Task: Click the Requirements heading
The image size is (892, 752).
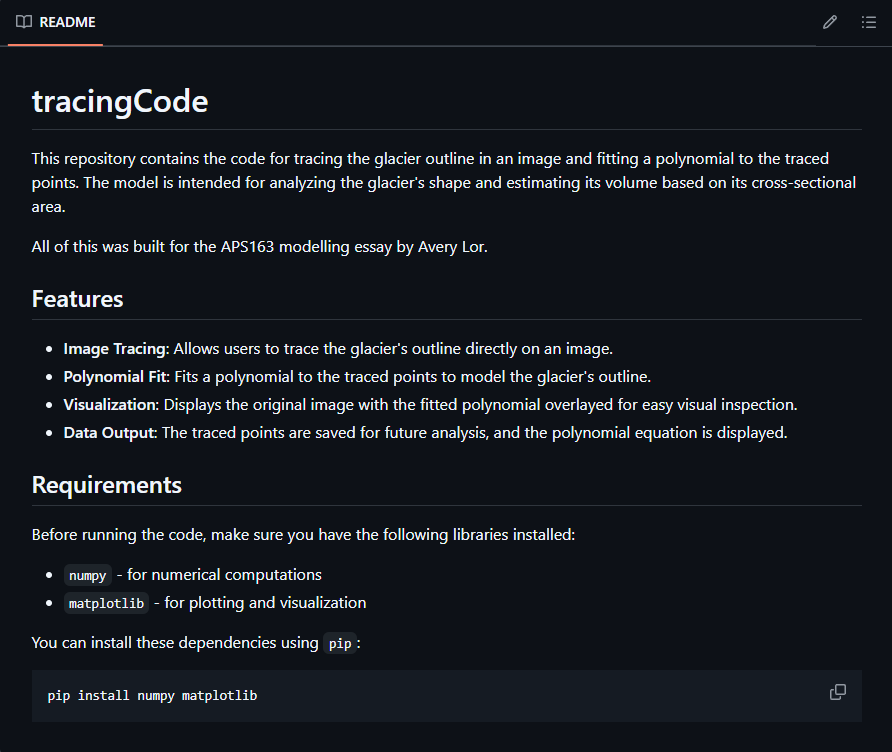Action: click(107, 485)
